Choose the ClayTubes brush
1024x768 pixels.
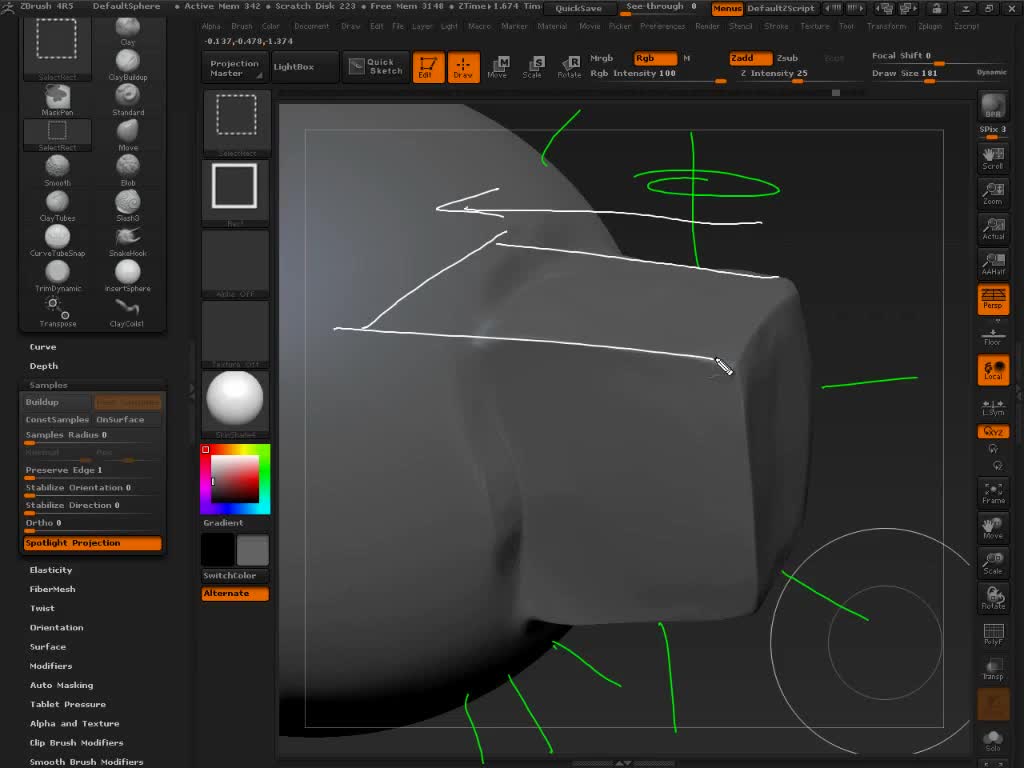(57, 206)
